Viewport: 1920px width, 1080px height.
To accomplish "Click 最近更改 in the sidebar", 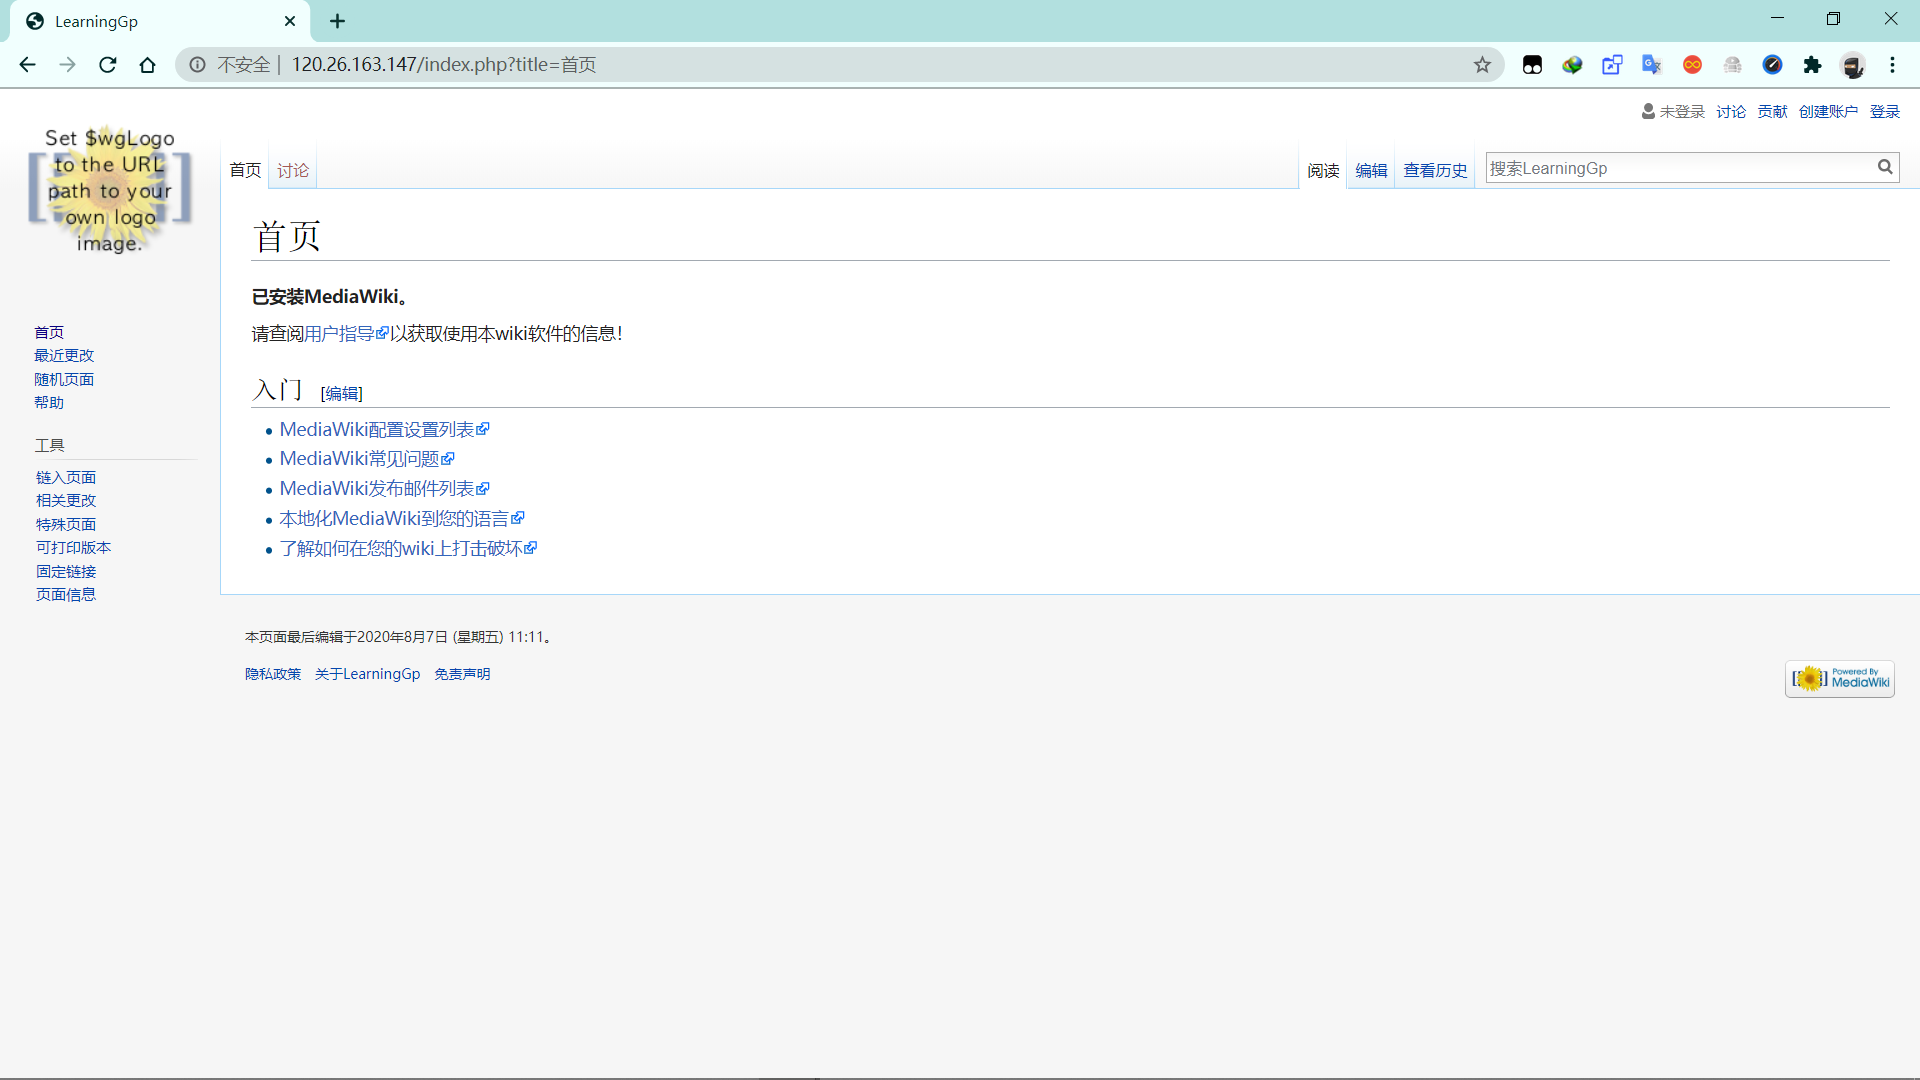I will 64,355.
